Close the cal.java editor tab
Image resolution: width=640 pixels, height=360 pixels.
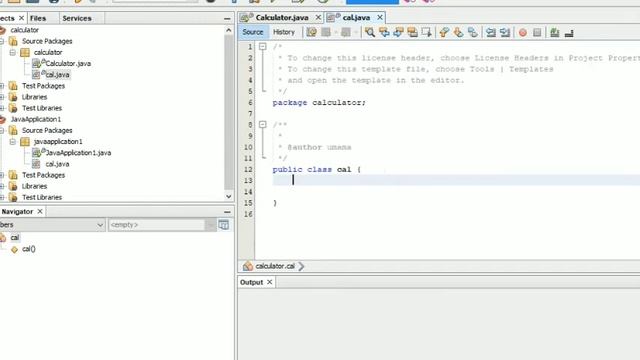coord(380,18)
